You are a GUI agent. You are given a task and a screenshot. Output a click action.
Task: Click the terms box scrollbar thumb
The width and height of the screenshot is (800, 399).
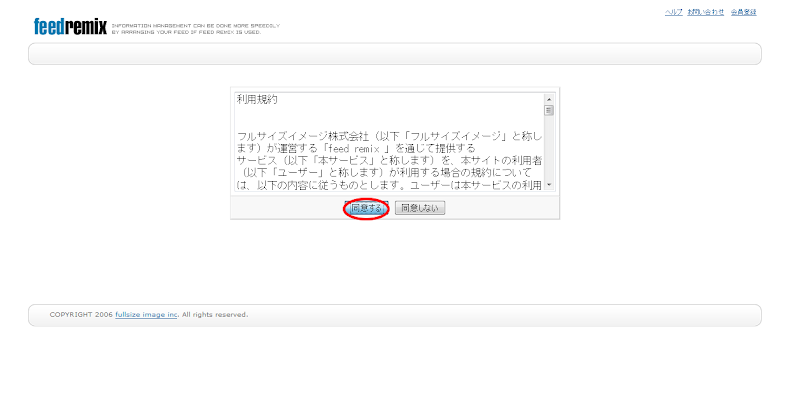(549, 110)
